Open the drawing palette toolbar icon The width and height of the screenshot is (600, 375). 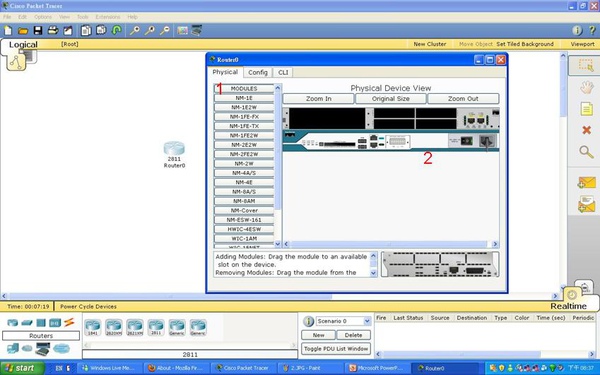pos(183,31)
